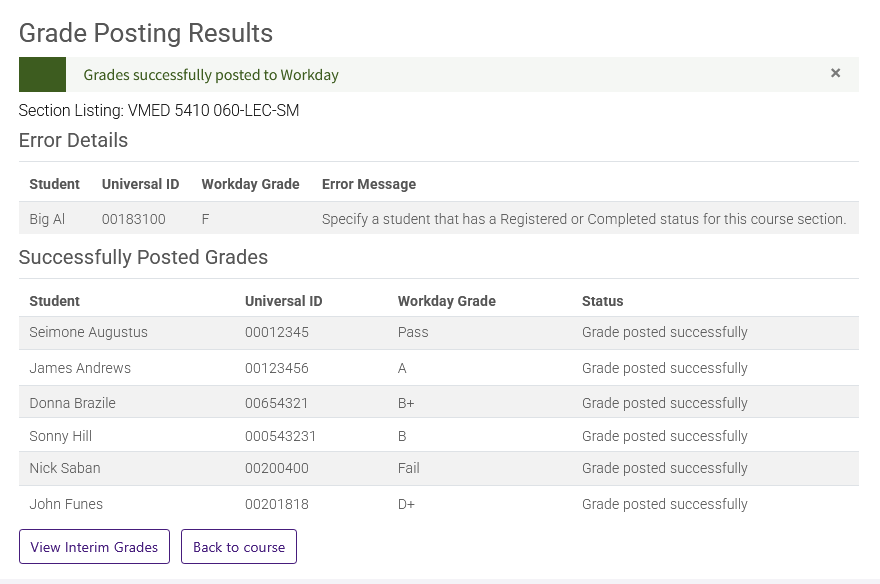
Task: Click the Error Details section heading
Action: 72,140
